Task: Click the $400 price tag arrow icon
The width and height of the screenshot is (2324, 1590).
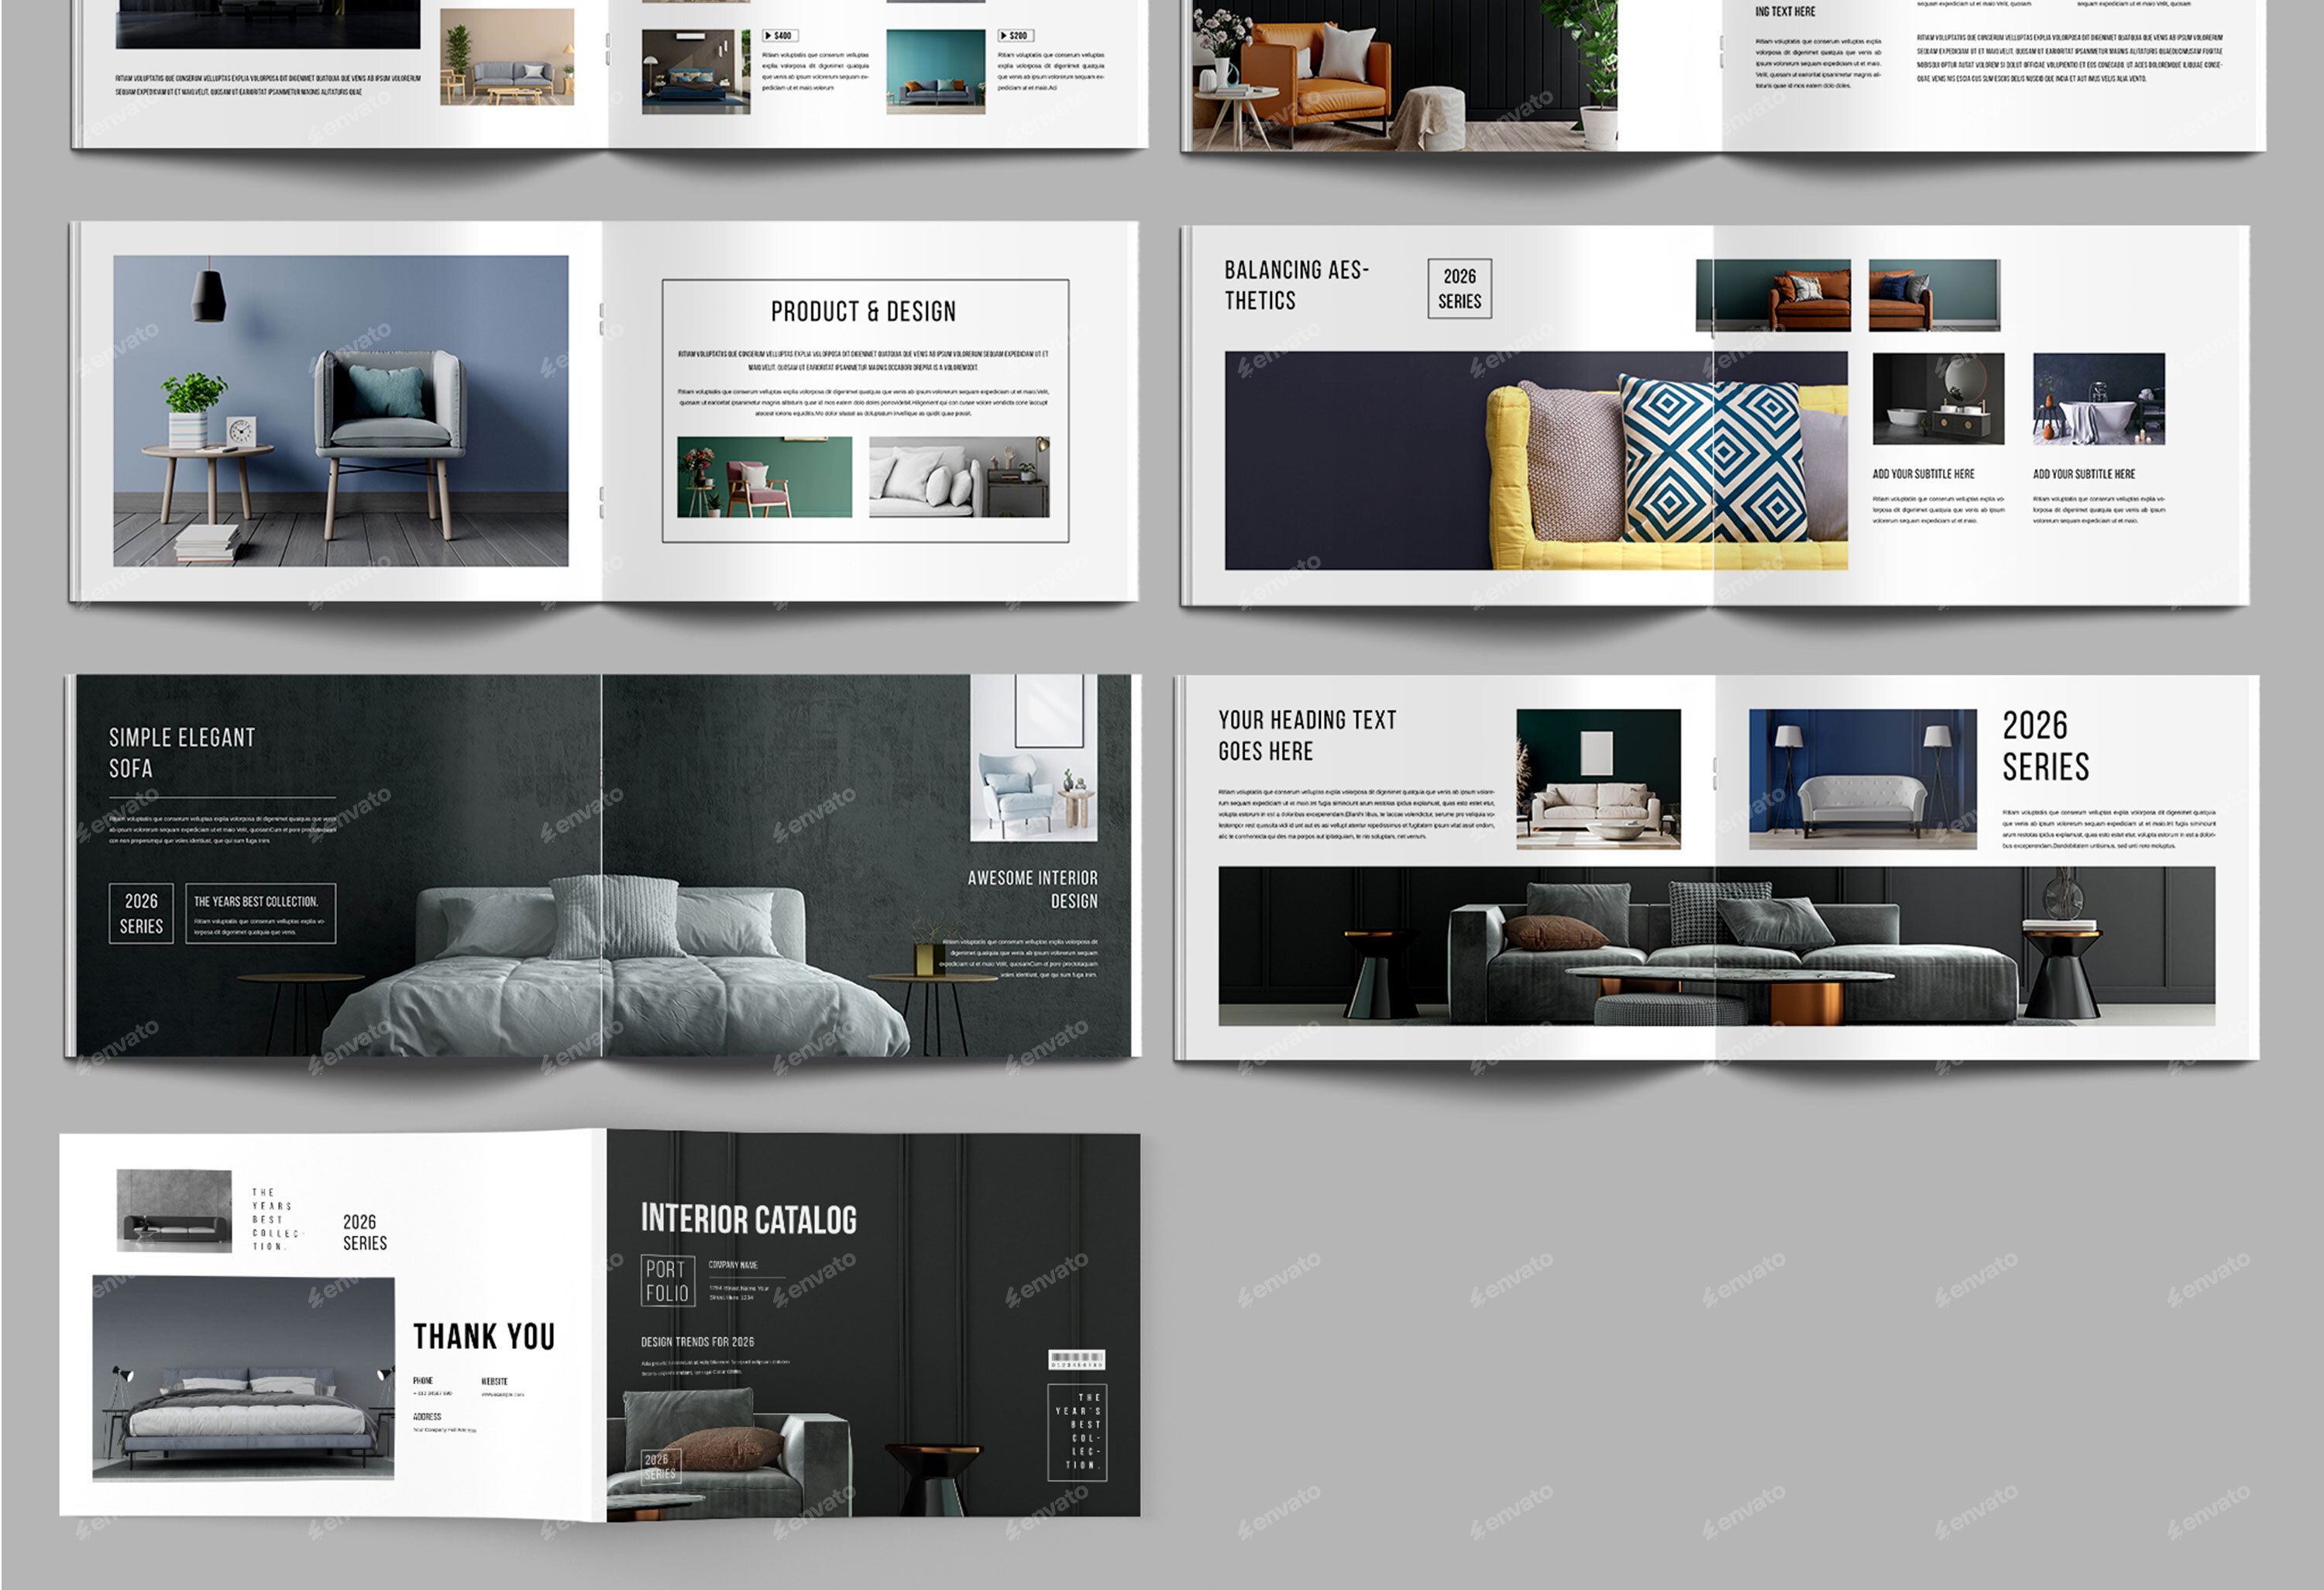Action: pos(768,36)
